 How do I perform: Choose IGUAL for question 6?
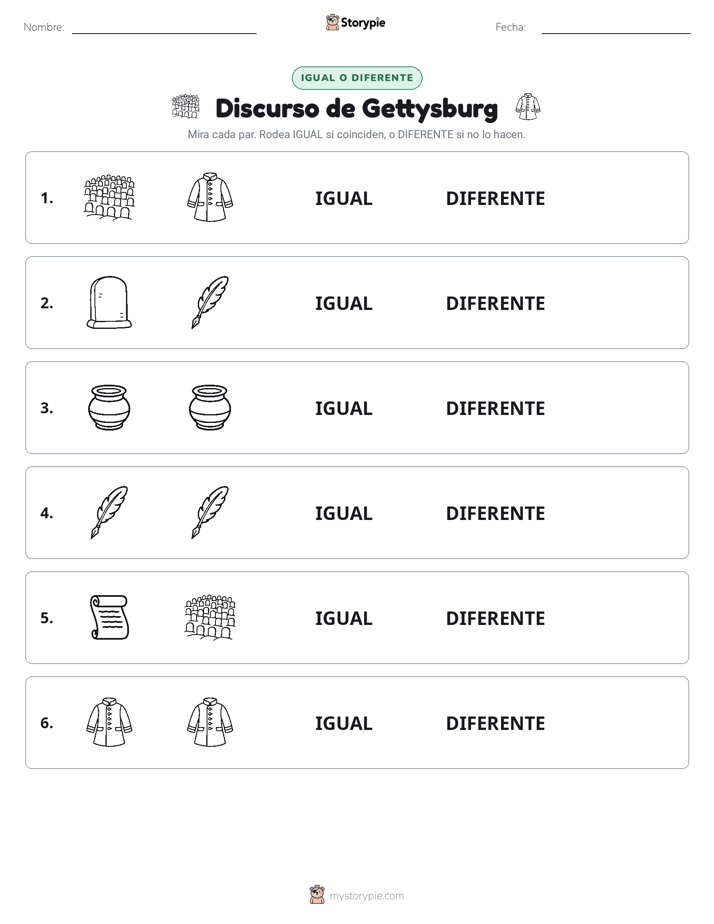pos(343,723)
